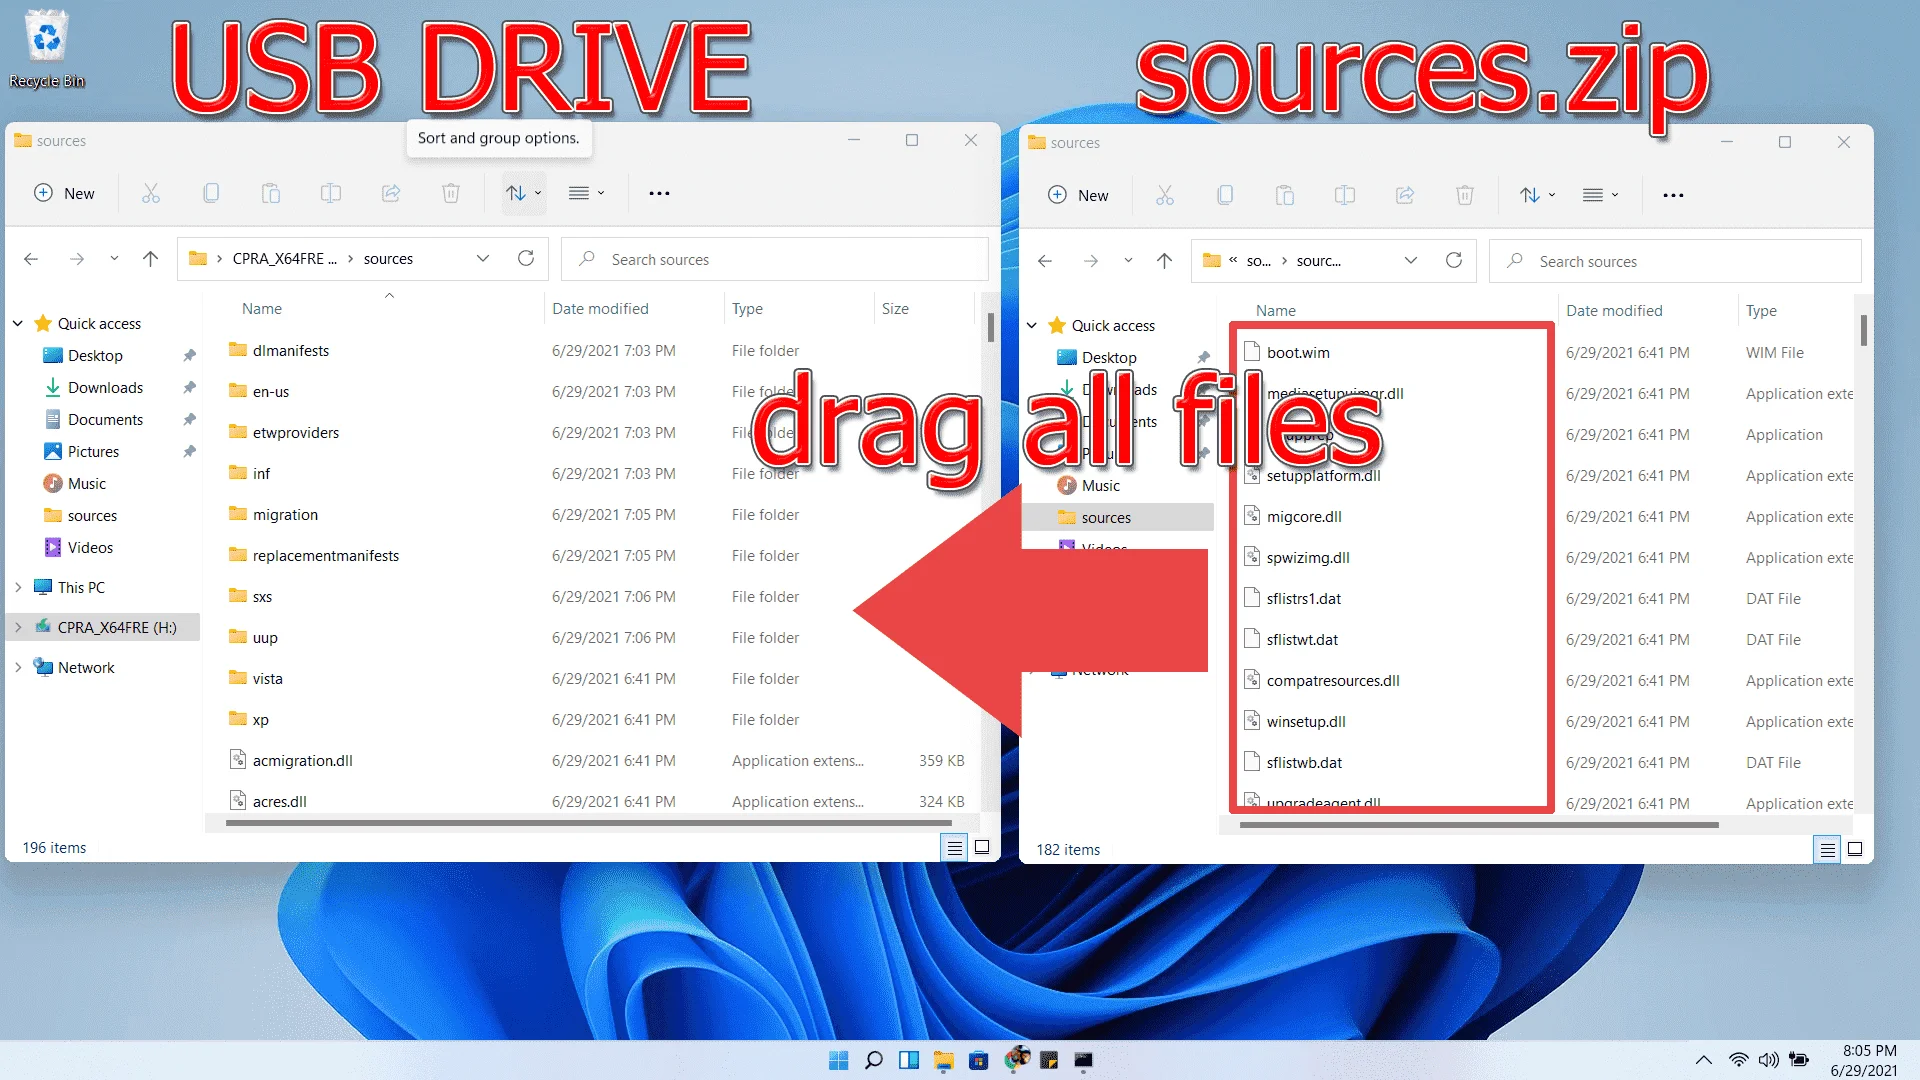Click the volume icon in system tray

pos(1769,1060)
